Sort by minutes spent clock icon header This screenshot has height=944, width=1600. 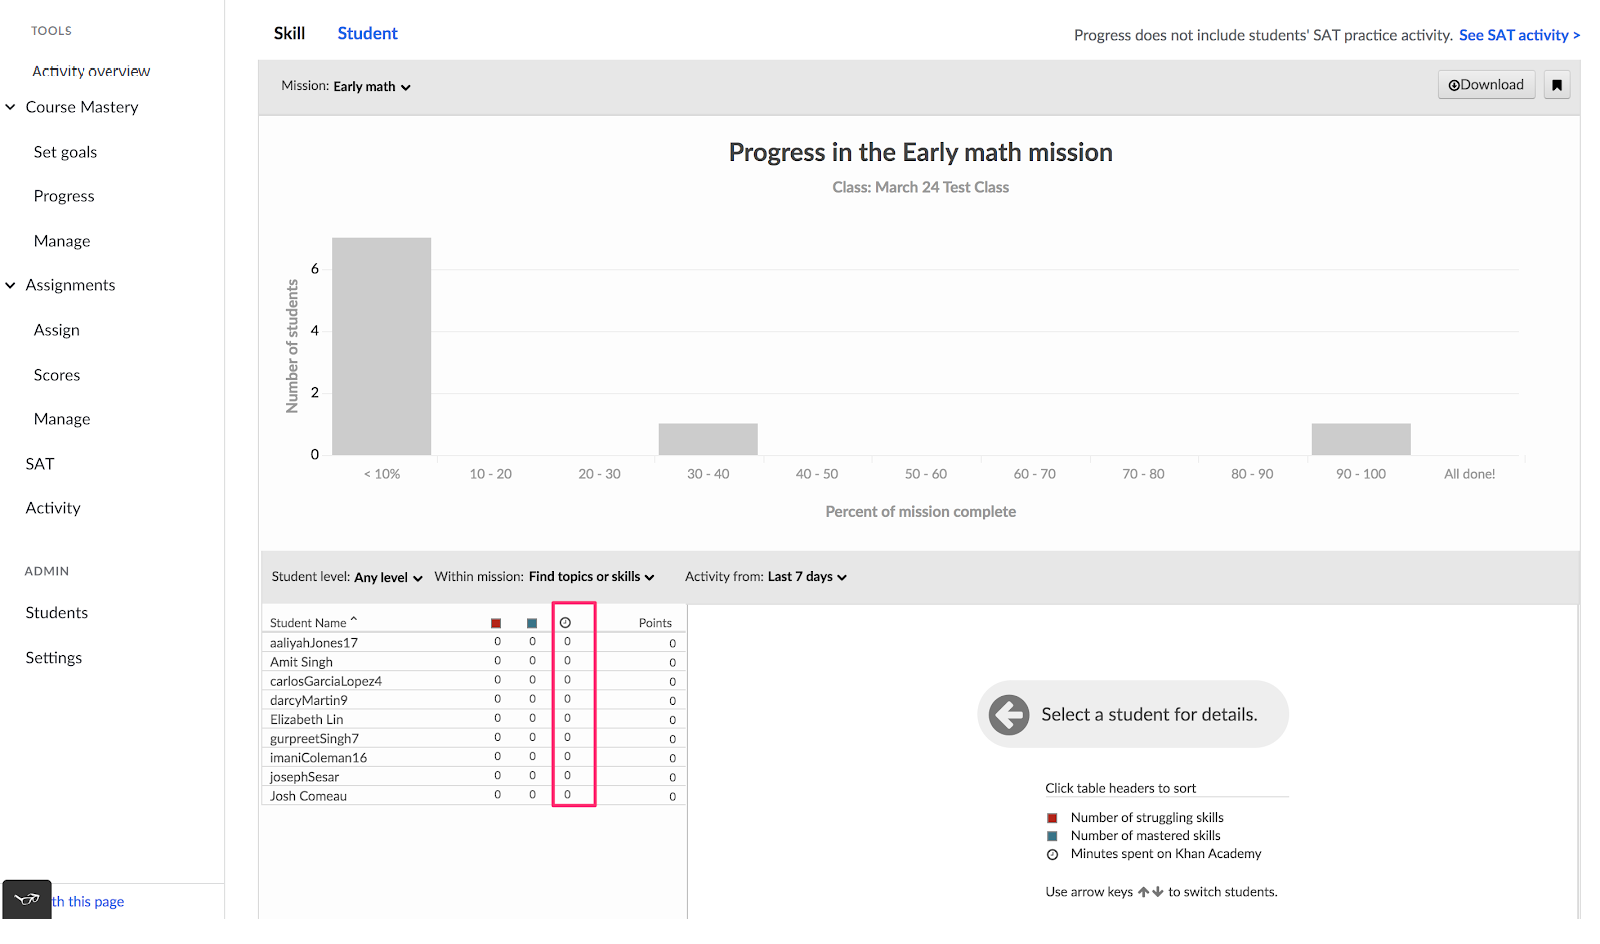pos(565,623)
